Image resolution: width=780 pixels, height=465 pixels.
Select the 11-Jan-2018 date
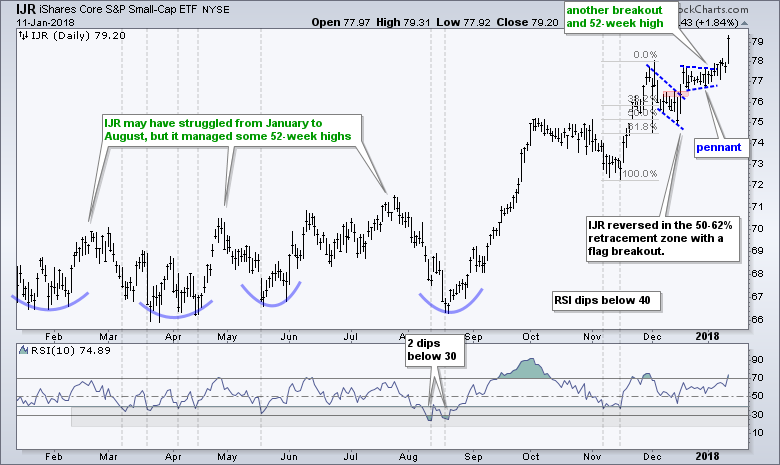(45, 22)
